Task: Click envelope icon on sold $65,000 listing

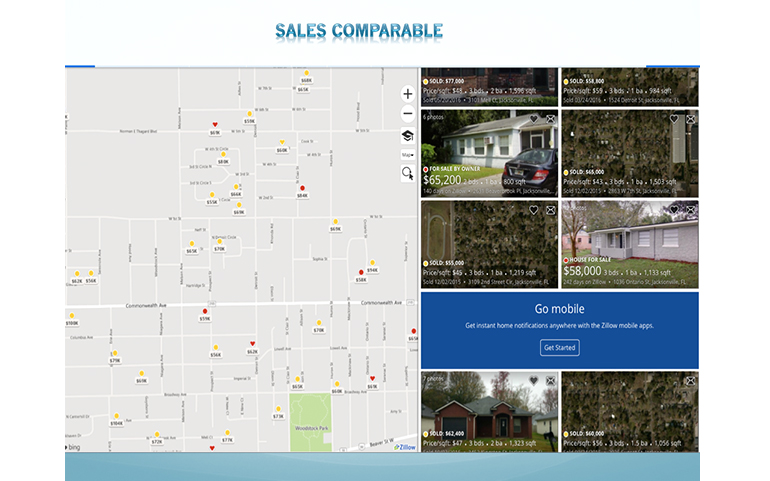Action: coord(690,118)
